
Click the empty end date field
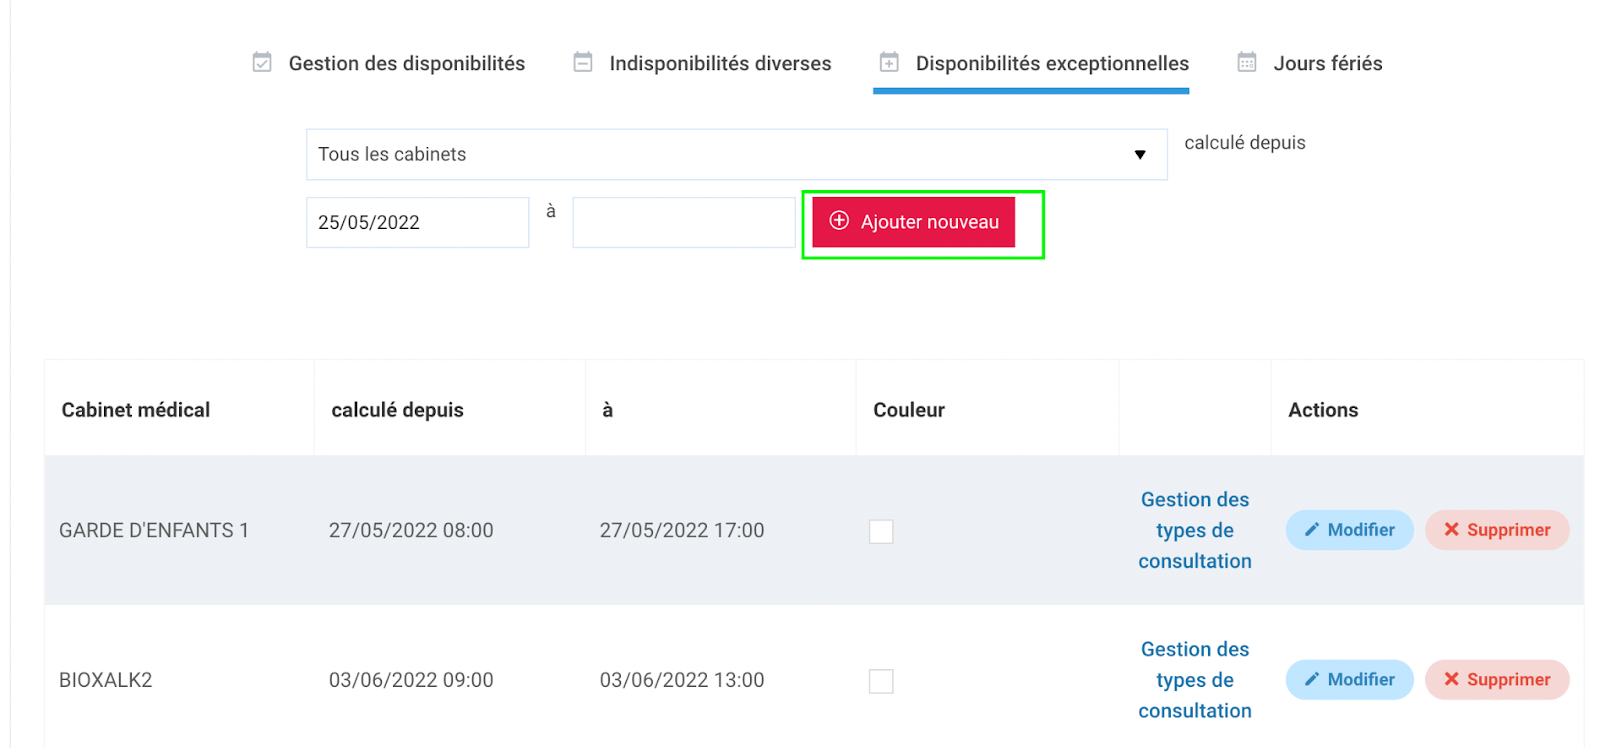coord(684,222)
